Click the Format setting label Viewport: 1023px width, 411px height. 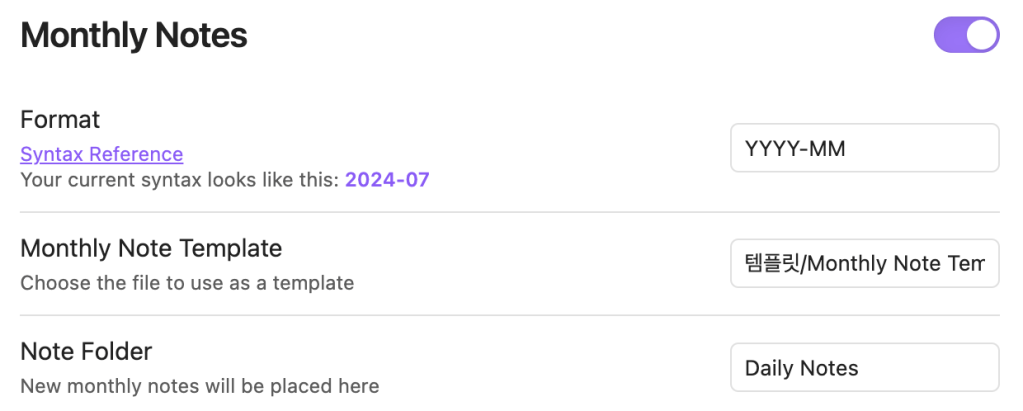[x=60, y=120]
